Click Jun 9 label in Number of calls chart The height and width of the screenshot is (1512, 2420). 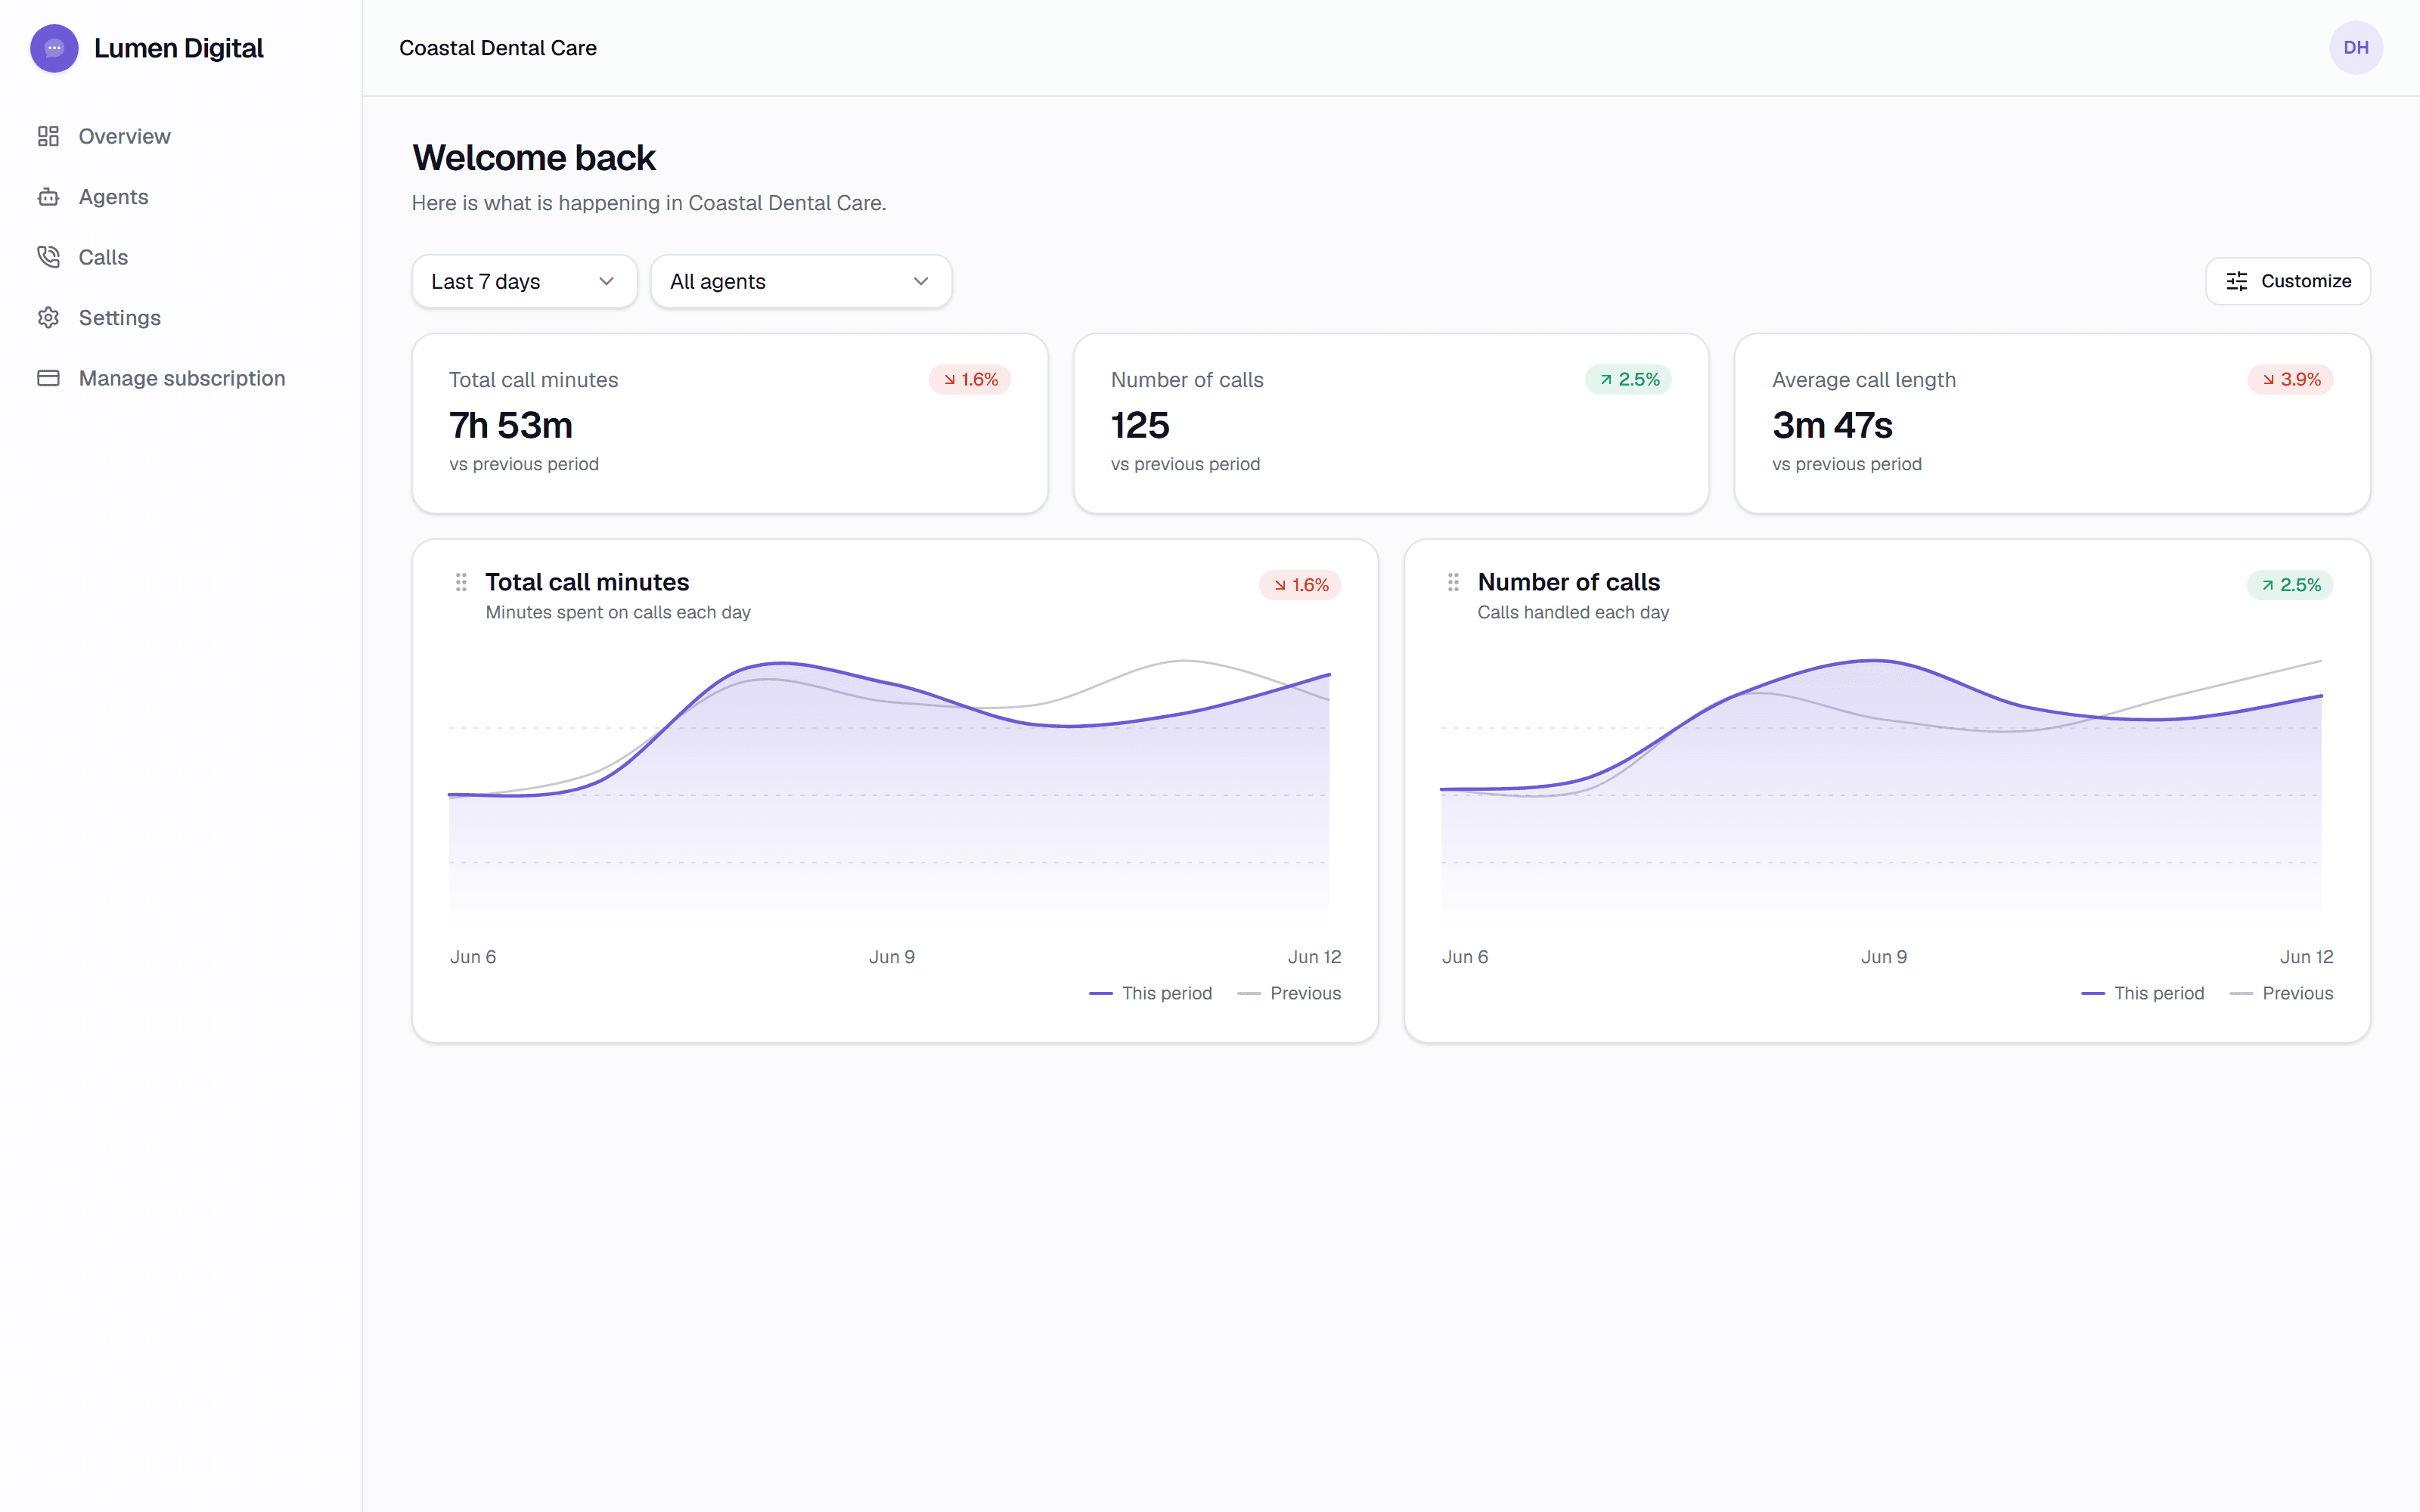click(x=1884, y=957)
